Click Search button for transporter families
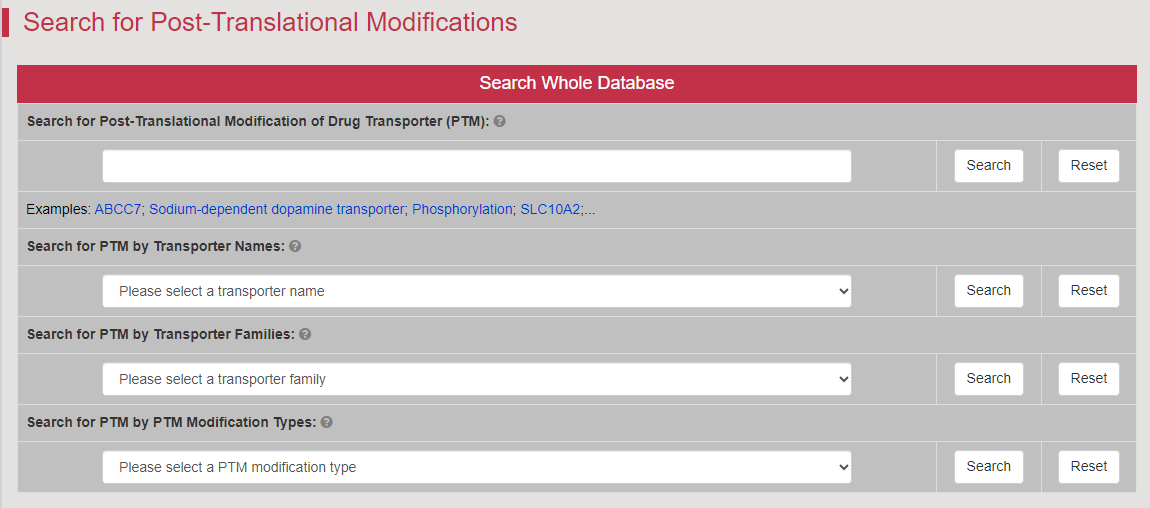The height and width of the screenshot is (508, 1150). coord(989,379)
